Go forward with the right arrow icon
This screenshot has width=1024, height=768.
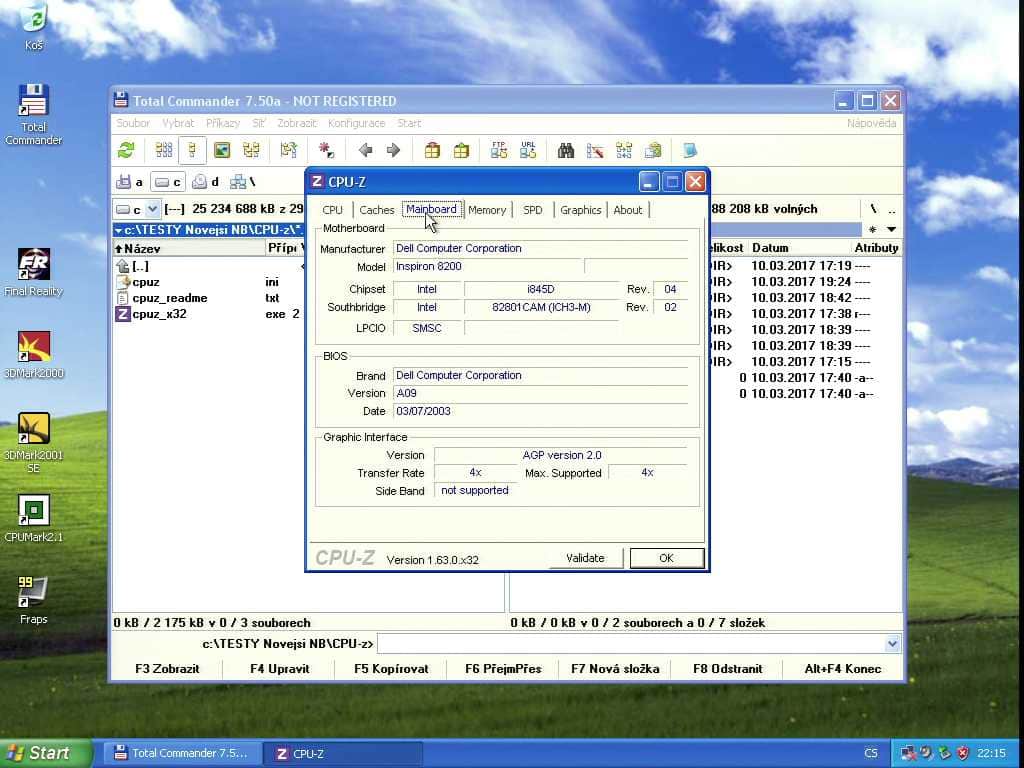pyautogui.click(x=393, y=151)
